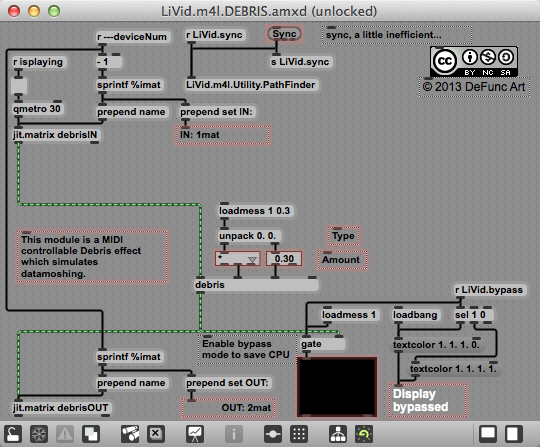The height and width of the screenshot is (447, 540).
Task: Click the patcher hierarchy icon
Action: click(x=338, y=434)
